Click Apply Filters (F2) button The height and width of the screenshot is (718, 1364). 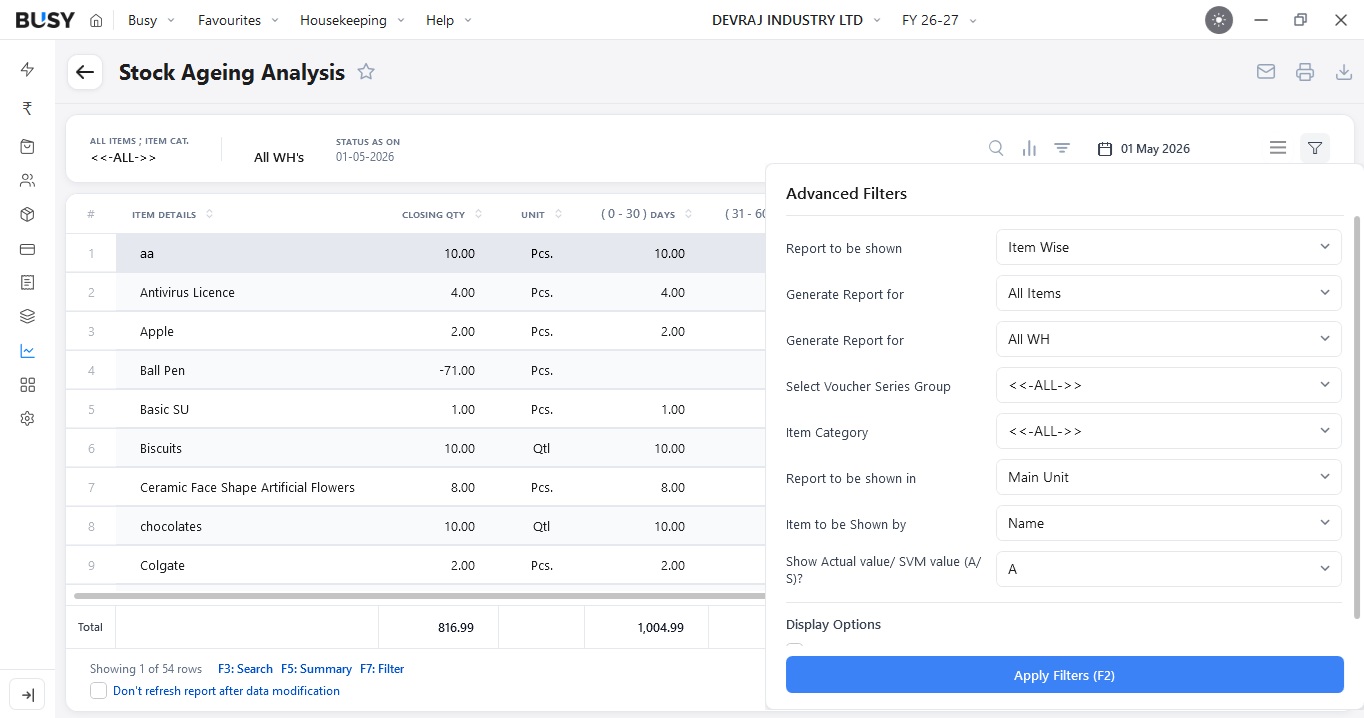(x=1064, y=675)
